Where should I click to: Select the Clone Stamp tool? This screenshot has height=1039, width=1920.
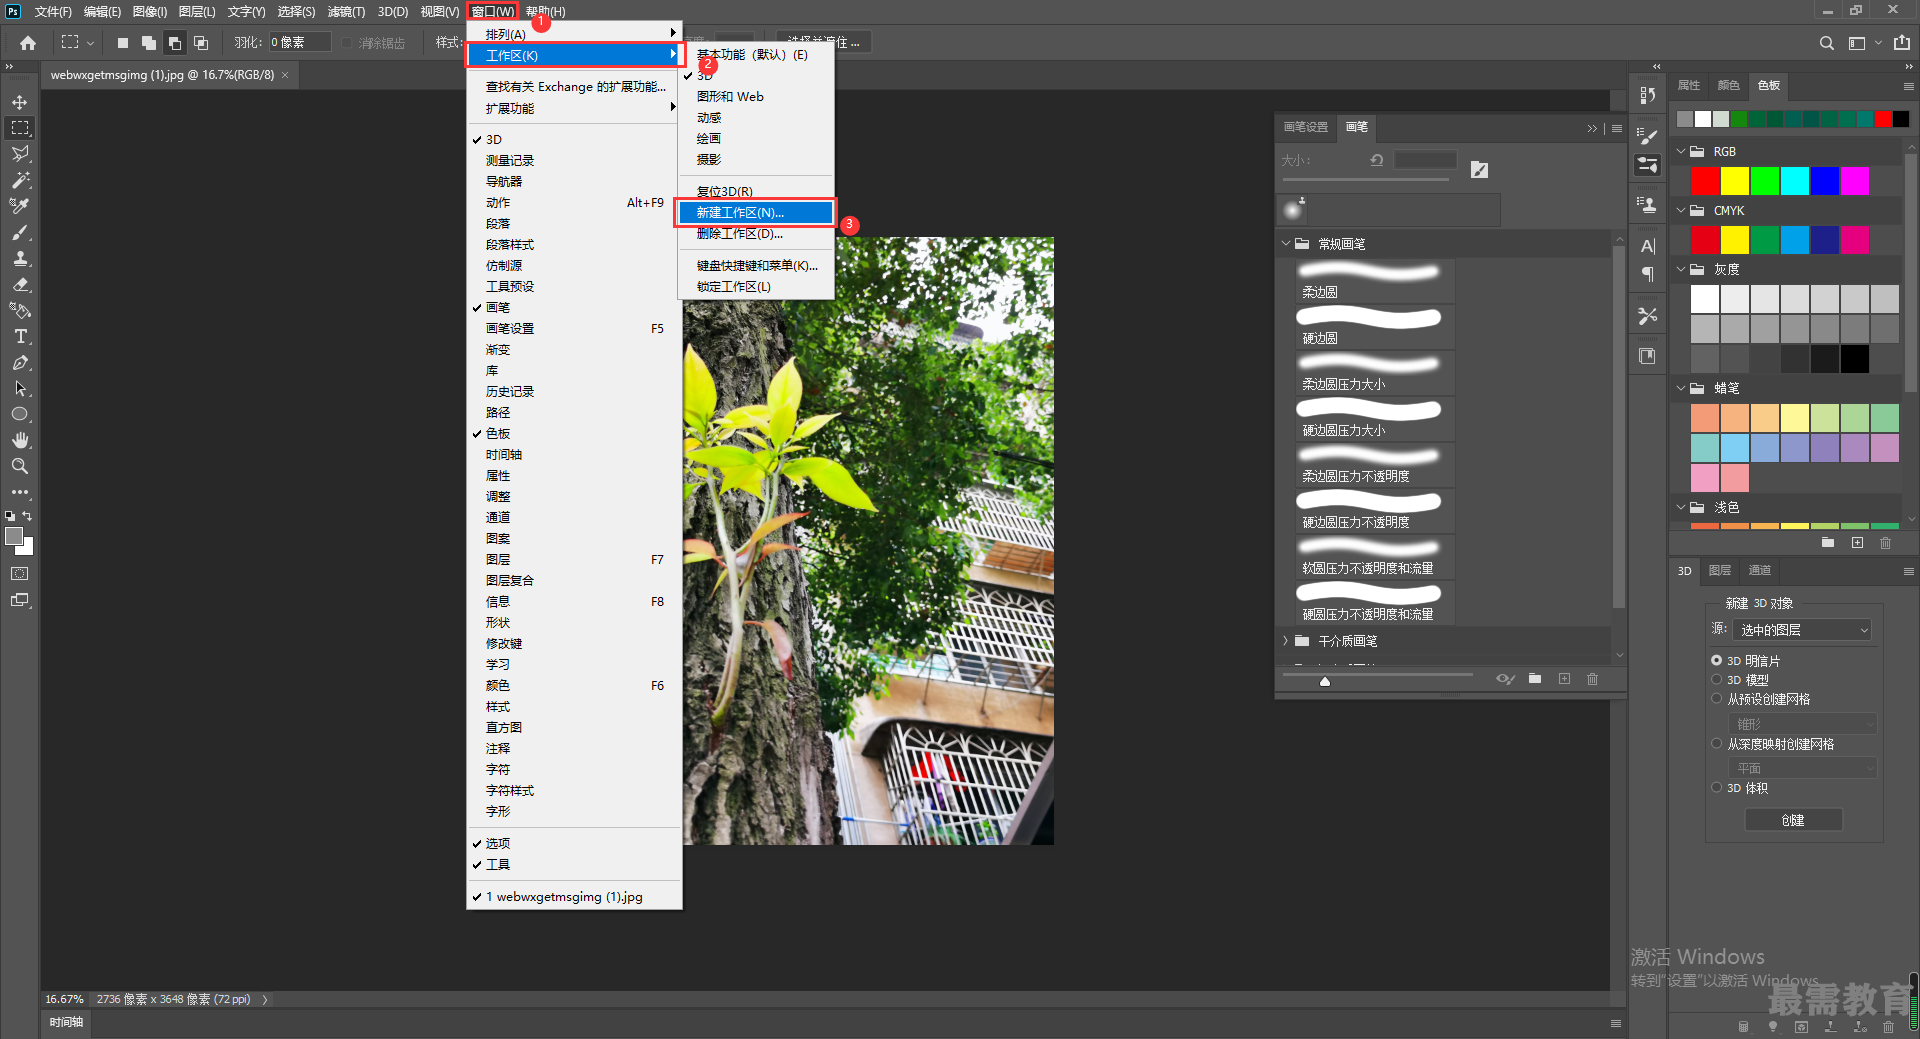20,258
